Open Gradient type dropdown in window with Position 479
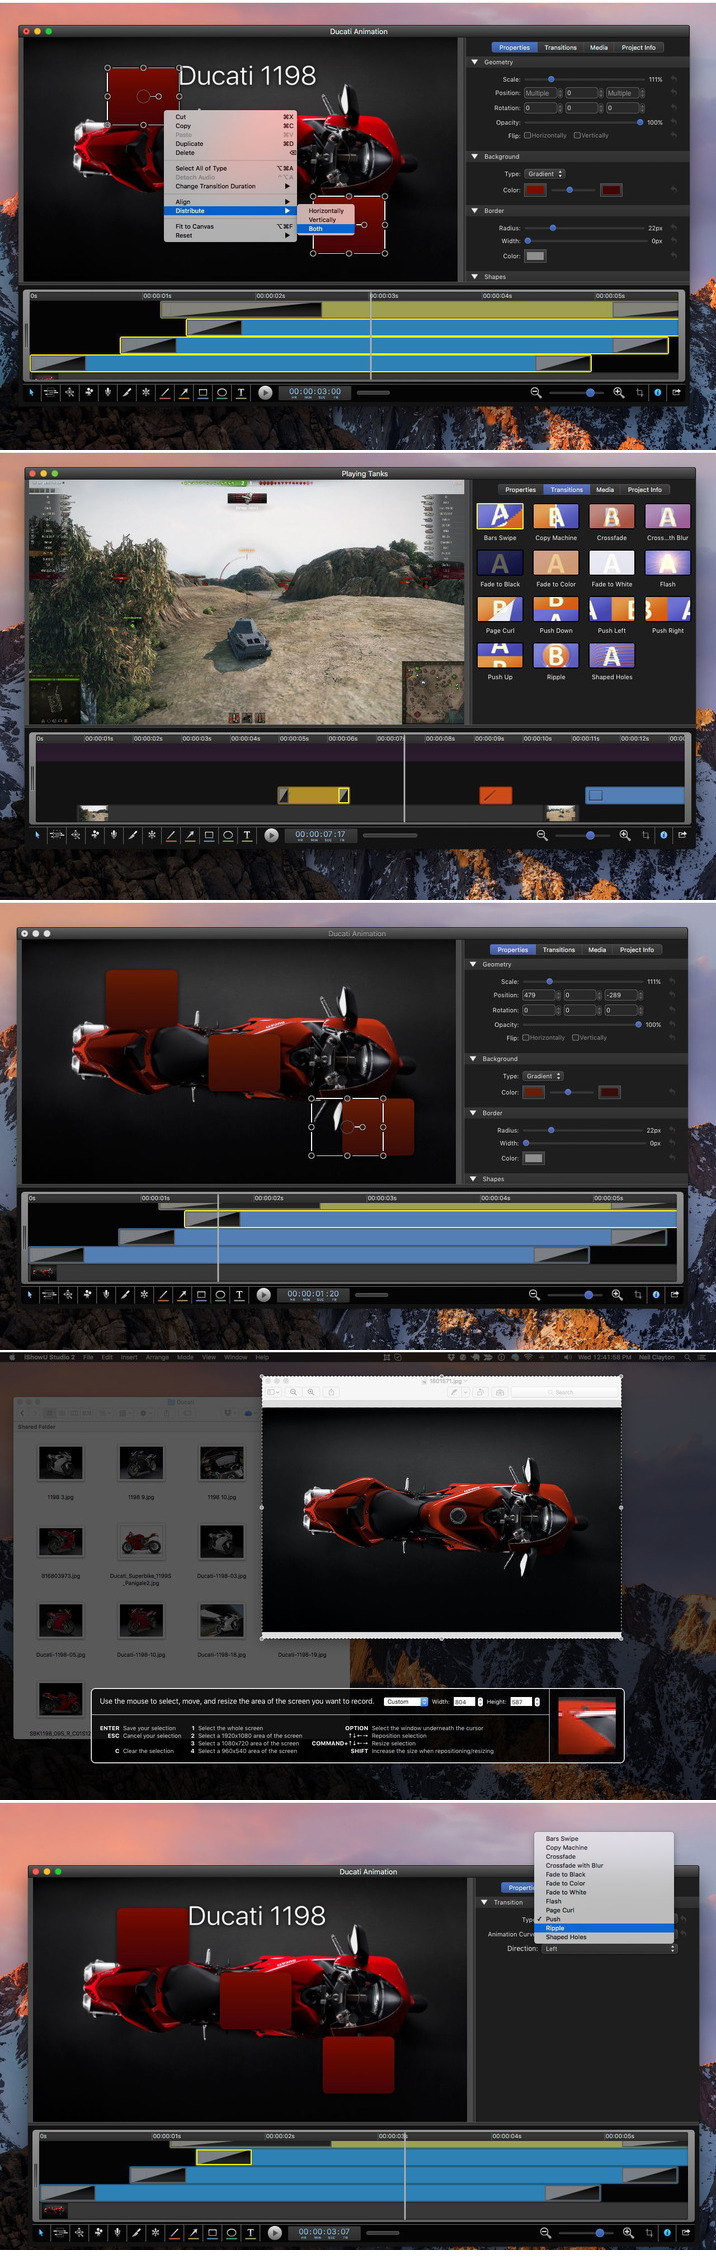This screenshot has height=2260, width=716. click(543, 1076)
